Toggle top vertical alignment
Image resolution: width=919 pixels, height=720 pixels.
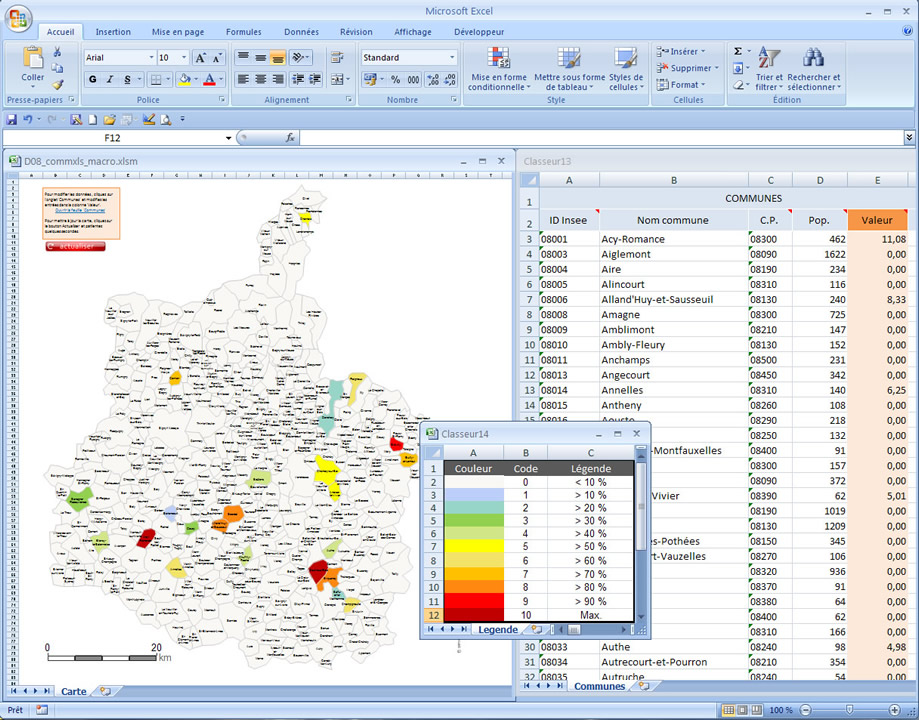(243, 57)
